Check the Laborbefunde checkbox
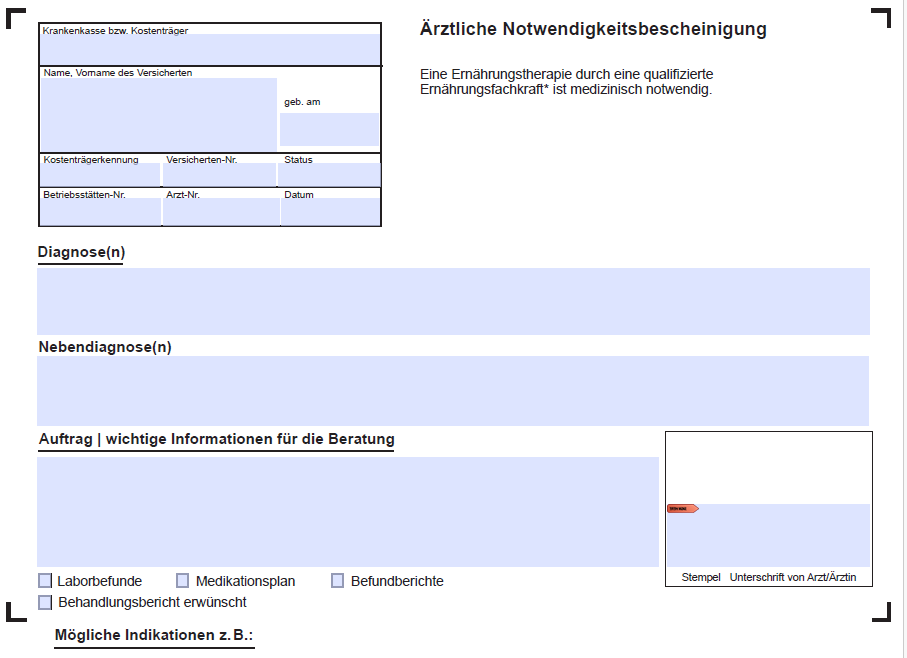 (x=45, y=581)
